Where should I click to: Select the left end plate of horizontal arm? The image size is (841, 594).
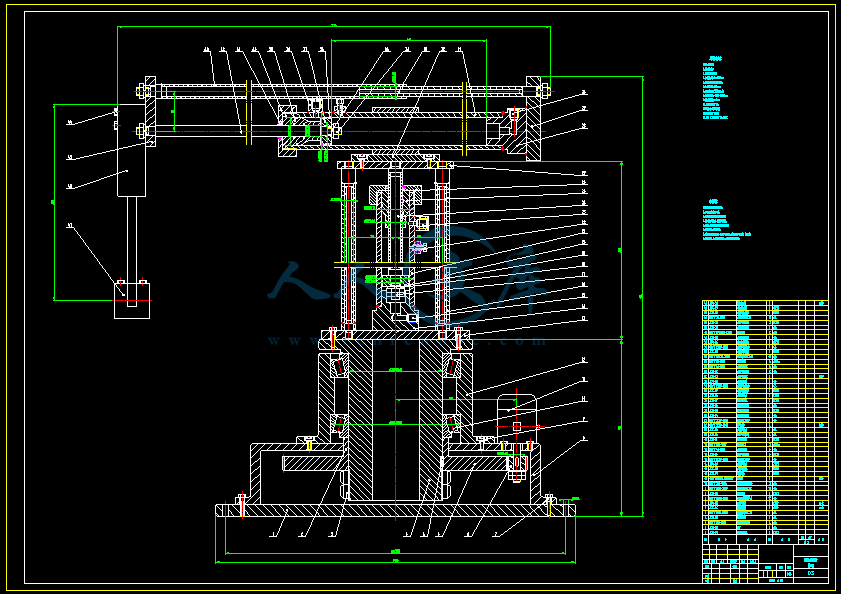point(151,112)
